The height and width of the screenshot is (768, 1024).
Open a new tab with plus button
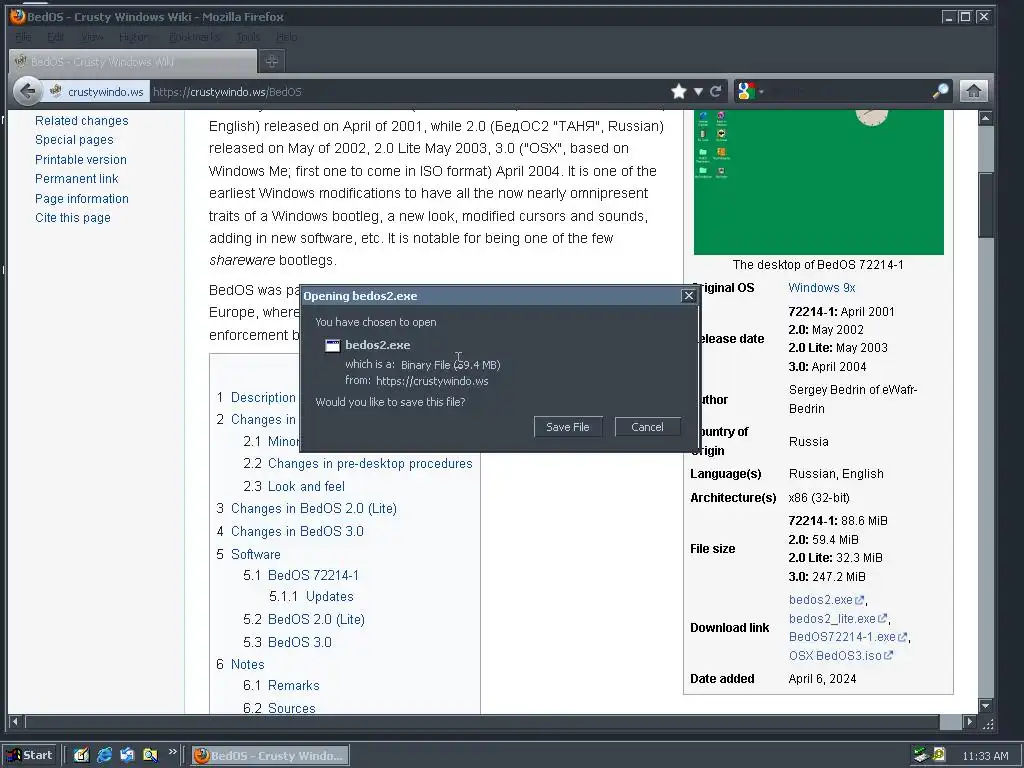click(x=272, y=61)
